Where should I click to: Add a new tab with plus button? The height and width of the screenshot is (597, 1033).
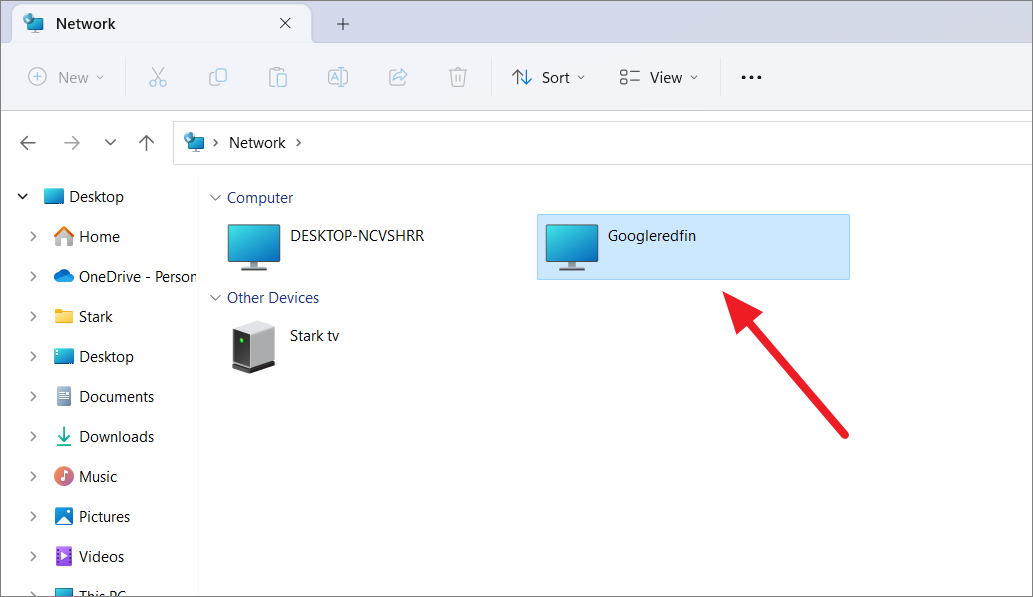click(343, 24)
